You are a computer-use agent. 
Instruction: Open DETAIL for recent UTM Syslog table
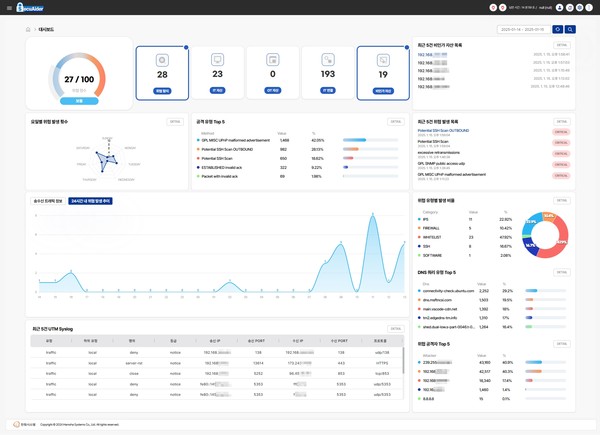tap(396, 328)
